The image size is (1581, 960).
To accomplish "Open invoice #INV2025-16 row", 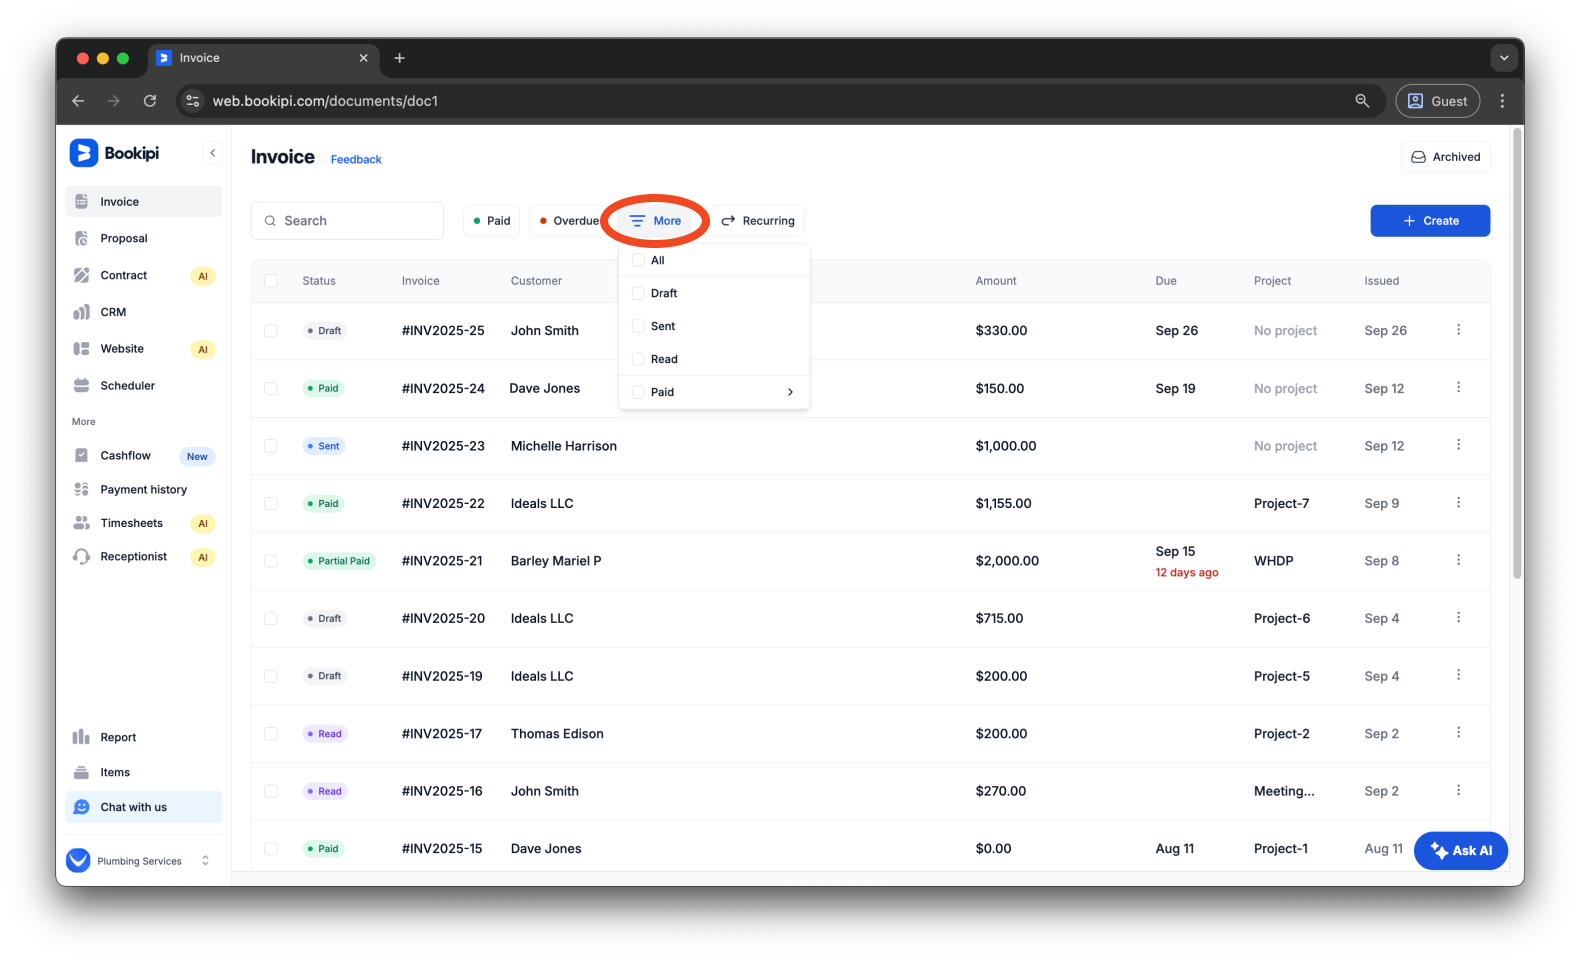I will coord(870,791).
